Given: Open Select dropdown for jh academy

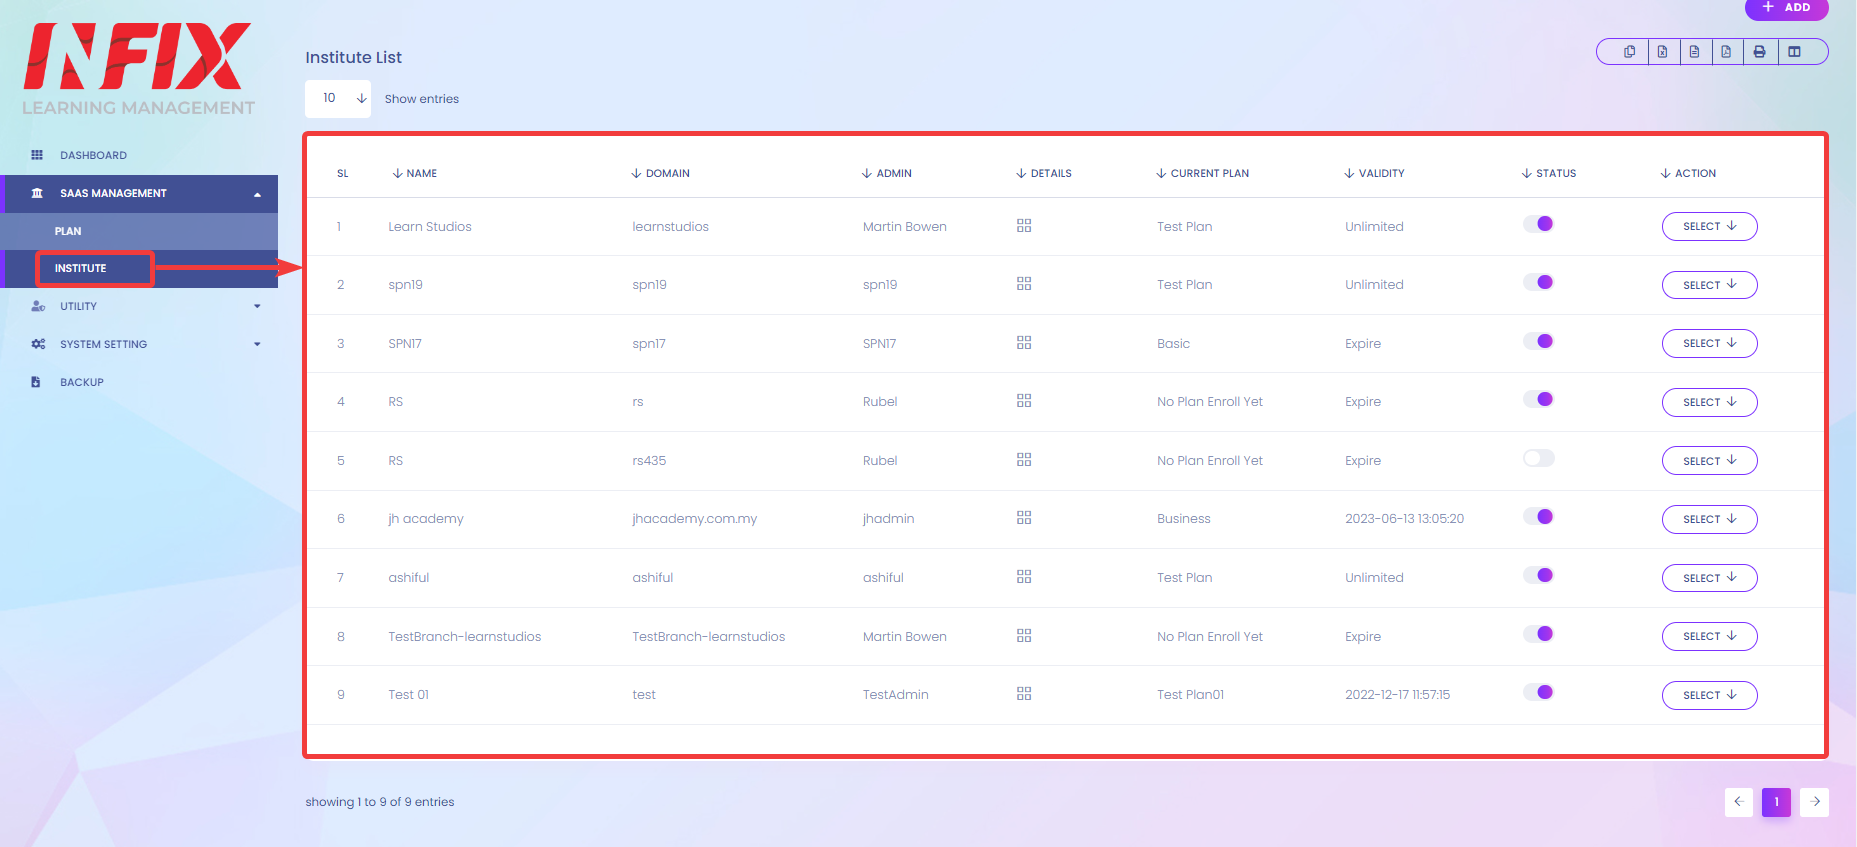Looking at the screenshot, I should [1709, 519].
